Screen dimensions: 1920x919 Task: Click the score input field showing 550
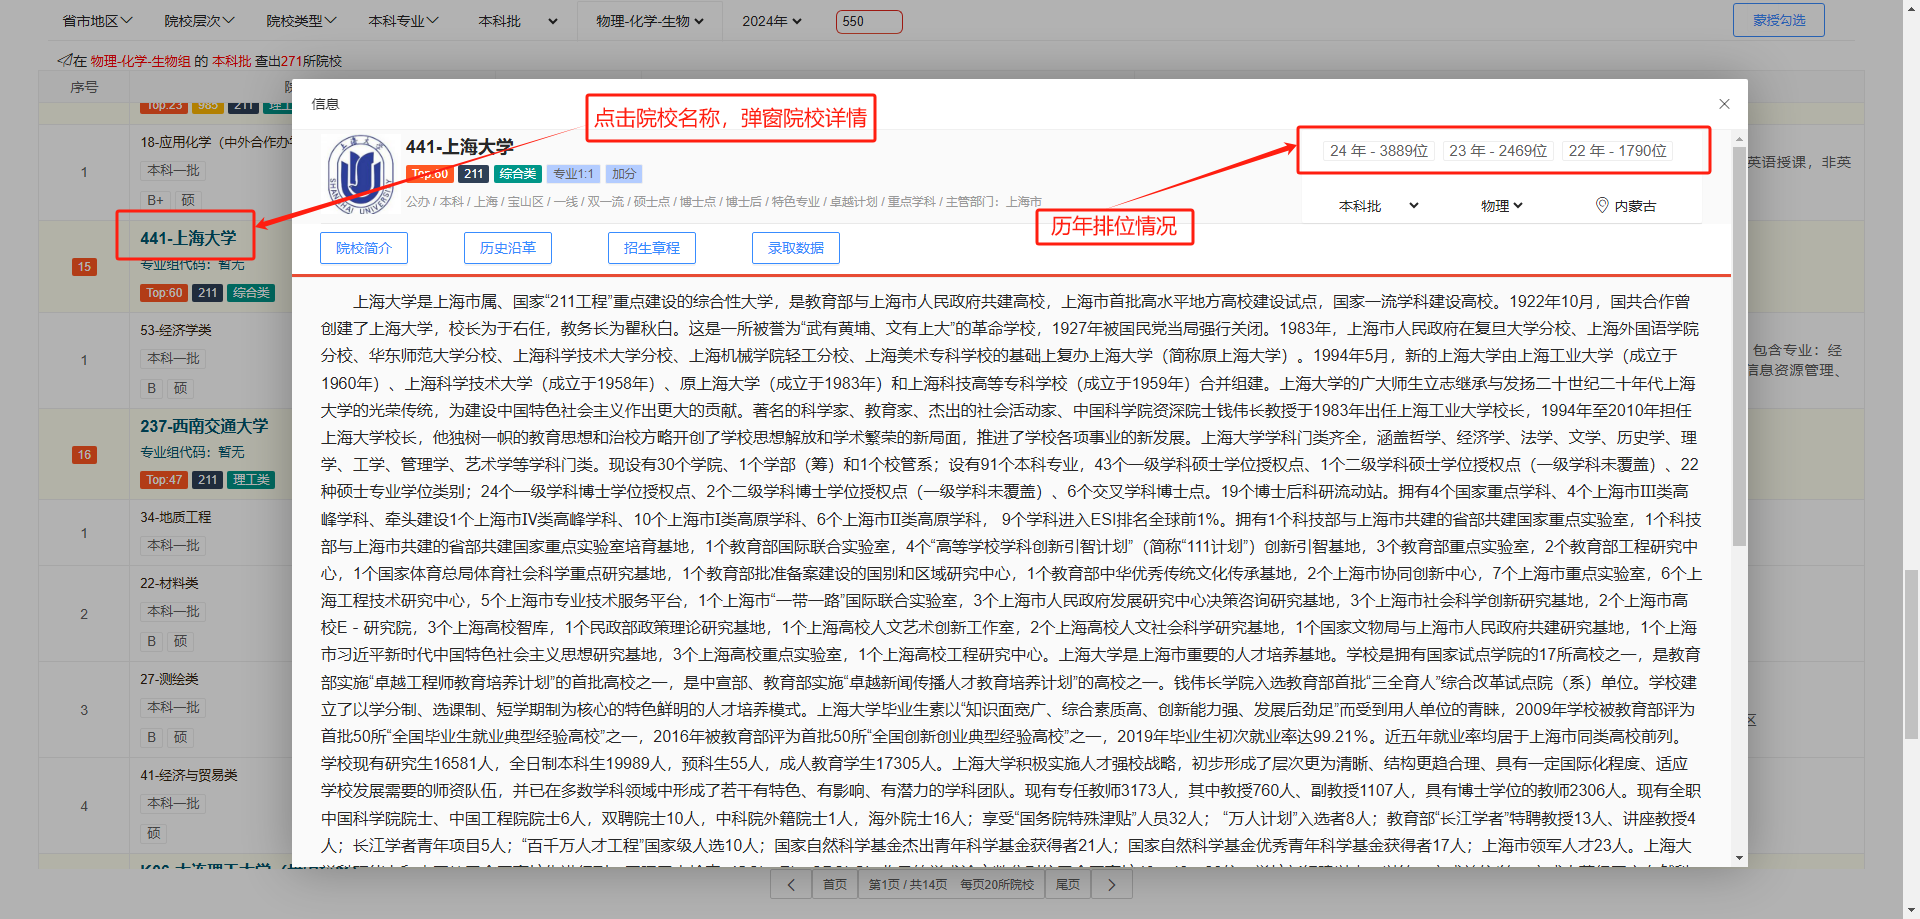(x=868, y=21)
